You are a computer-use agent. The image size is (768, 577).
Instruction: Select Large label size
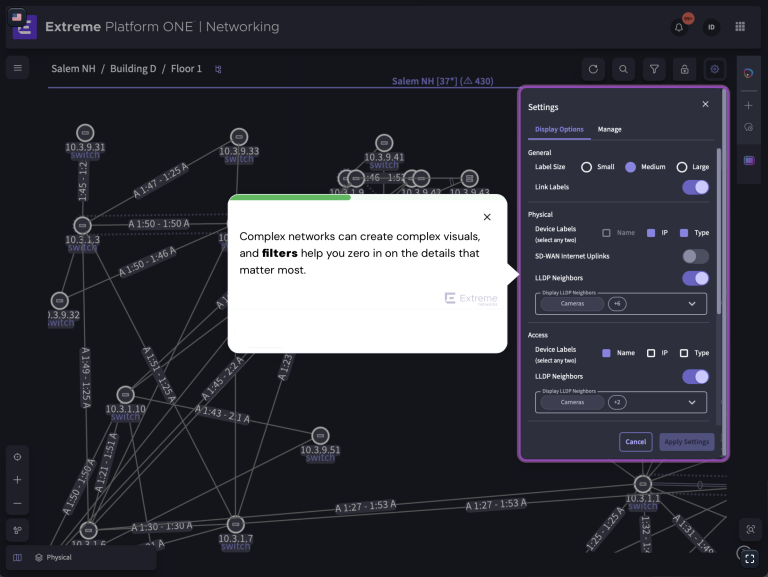point(682,167)
